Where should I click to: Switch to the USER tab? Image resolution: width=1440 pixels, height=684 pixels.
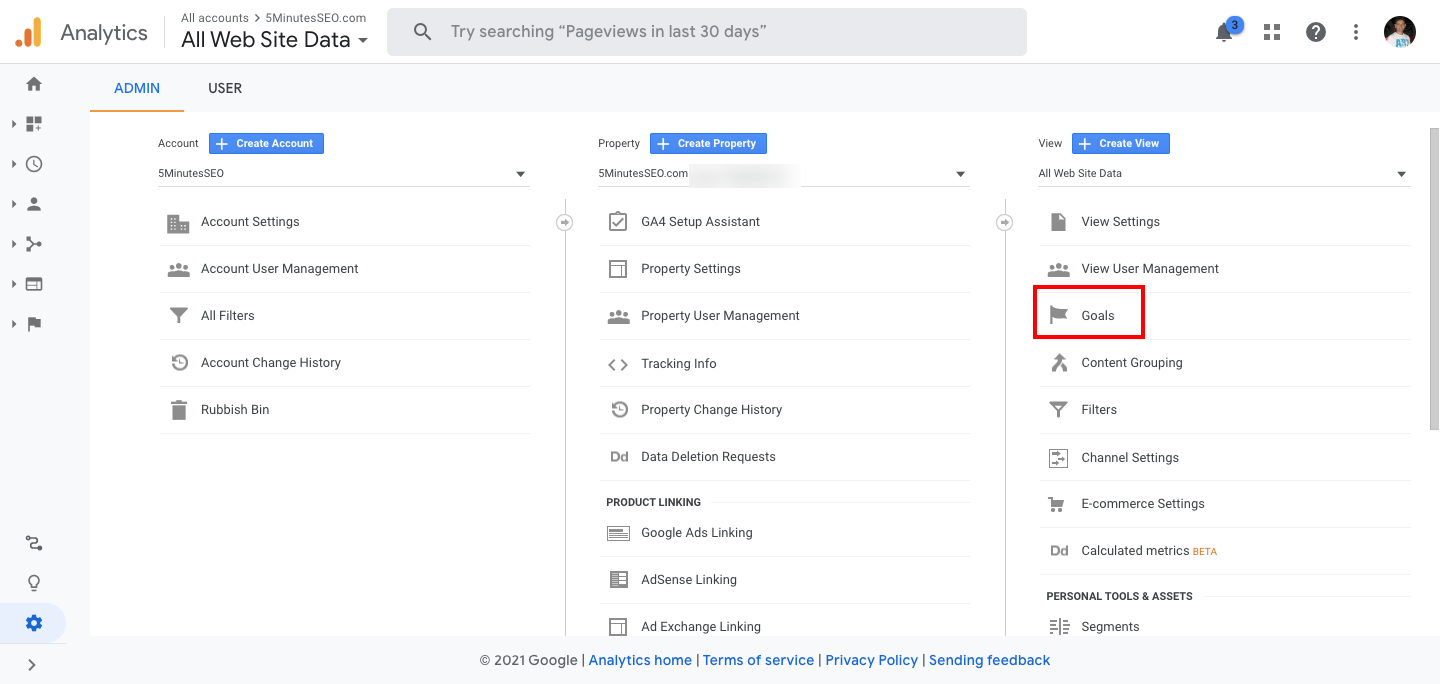click(225, 88)
